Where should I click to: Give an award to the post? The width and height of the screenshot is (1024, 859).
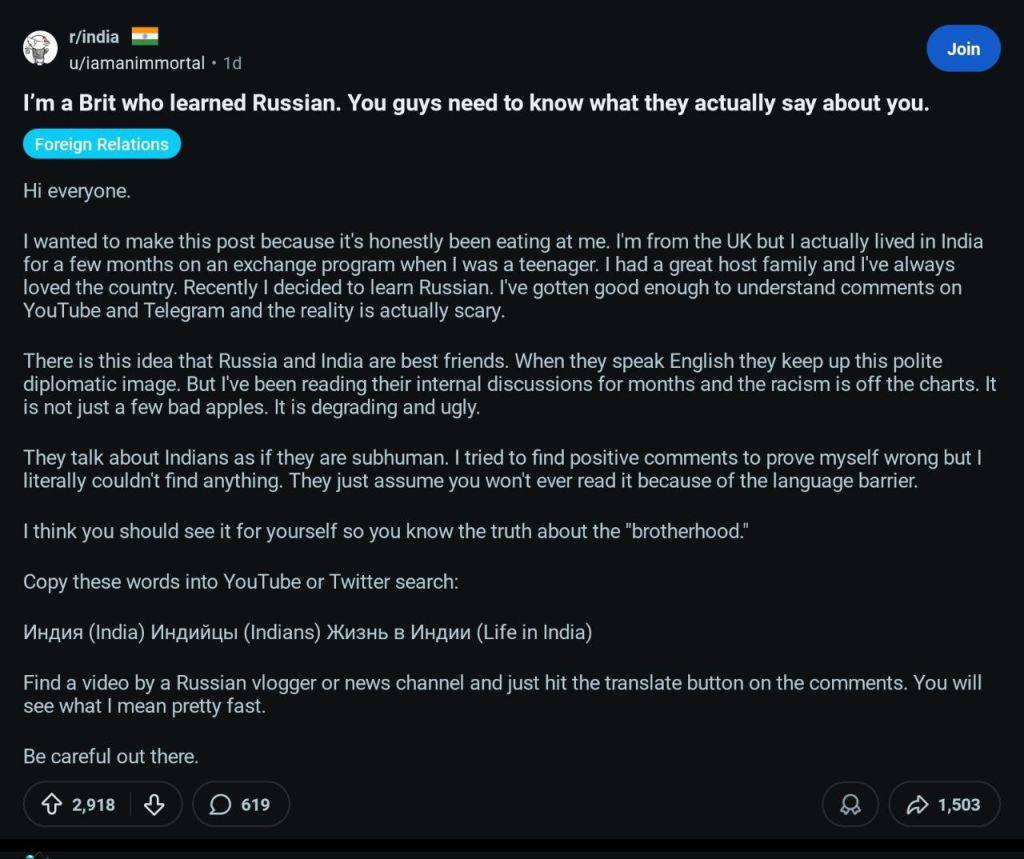click(850, 804)
